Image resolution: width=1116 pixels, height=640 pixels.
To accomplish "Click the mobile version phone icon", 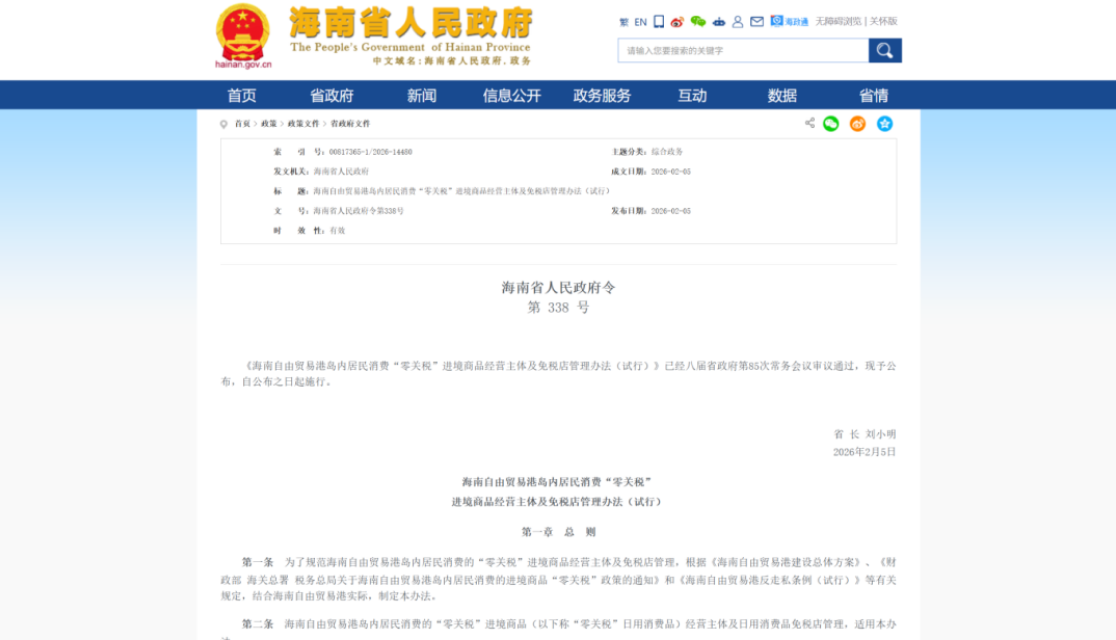I will (659, 21).
